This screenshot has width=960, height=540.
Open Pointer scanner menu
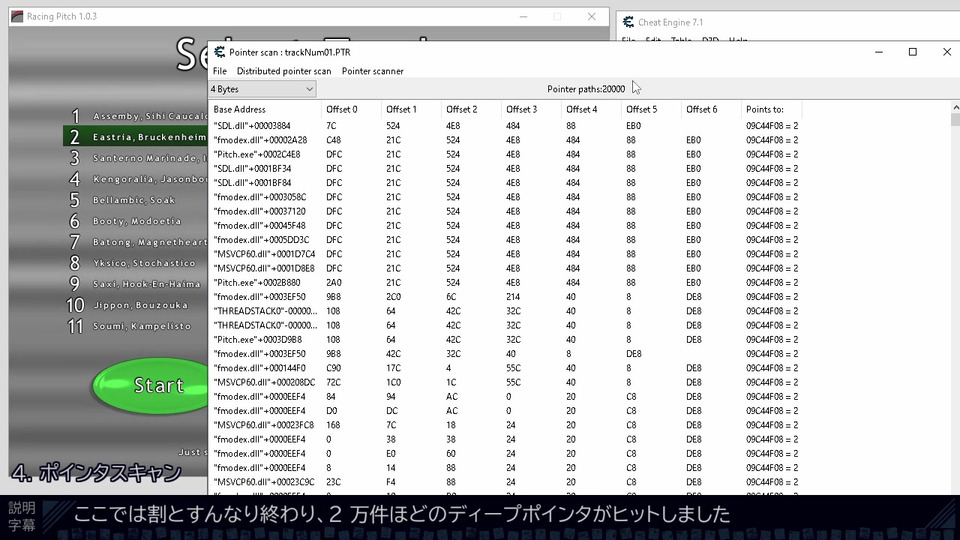(372, 71)
